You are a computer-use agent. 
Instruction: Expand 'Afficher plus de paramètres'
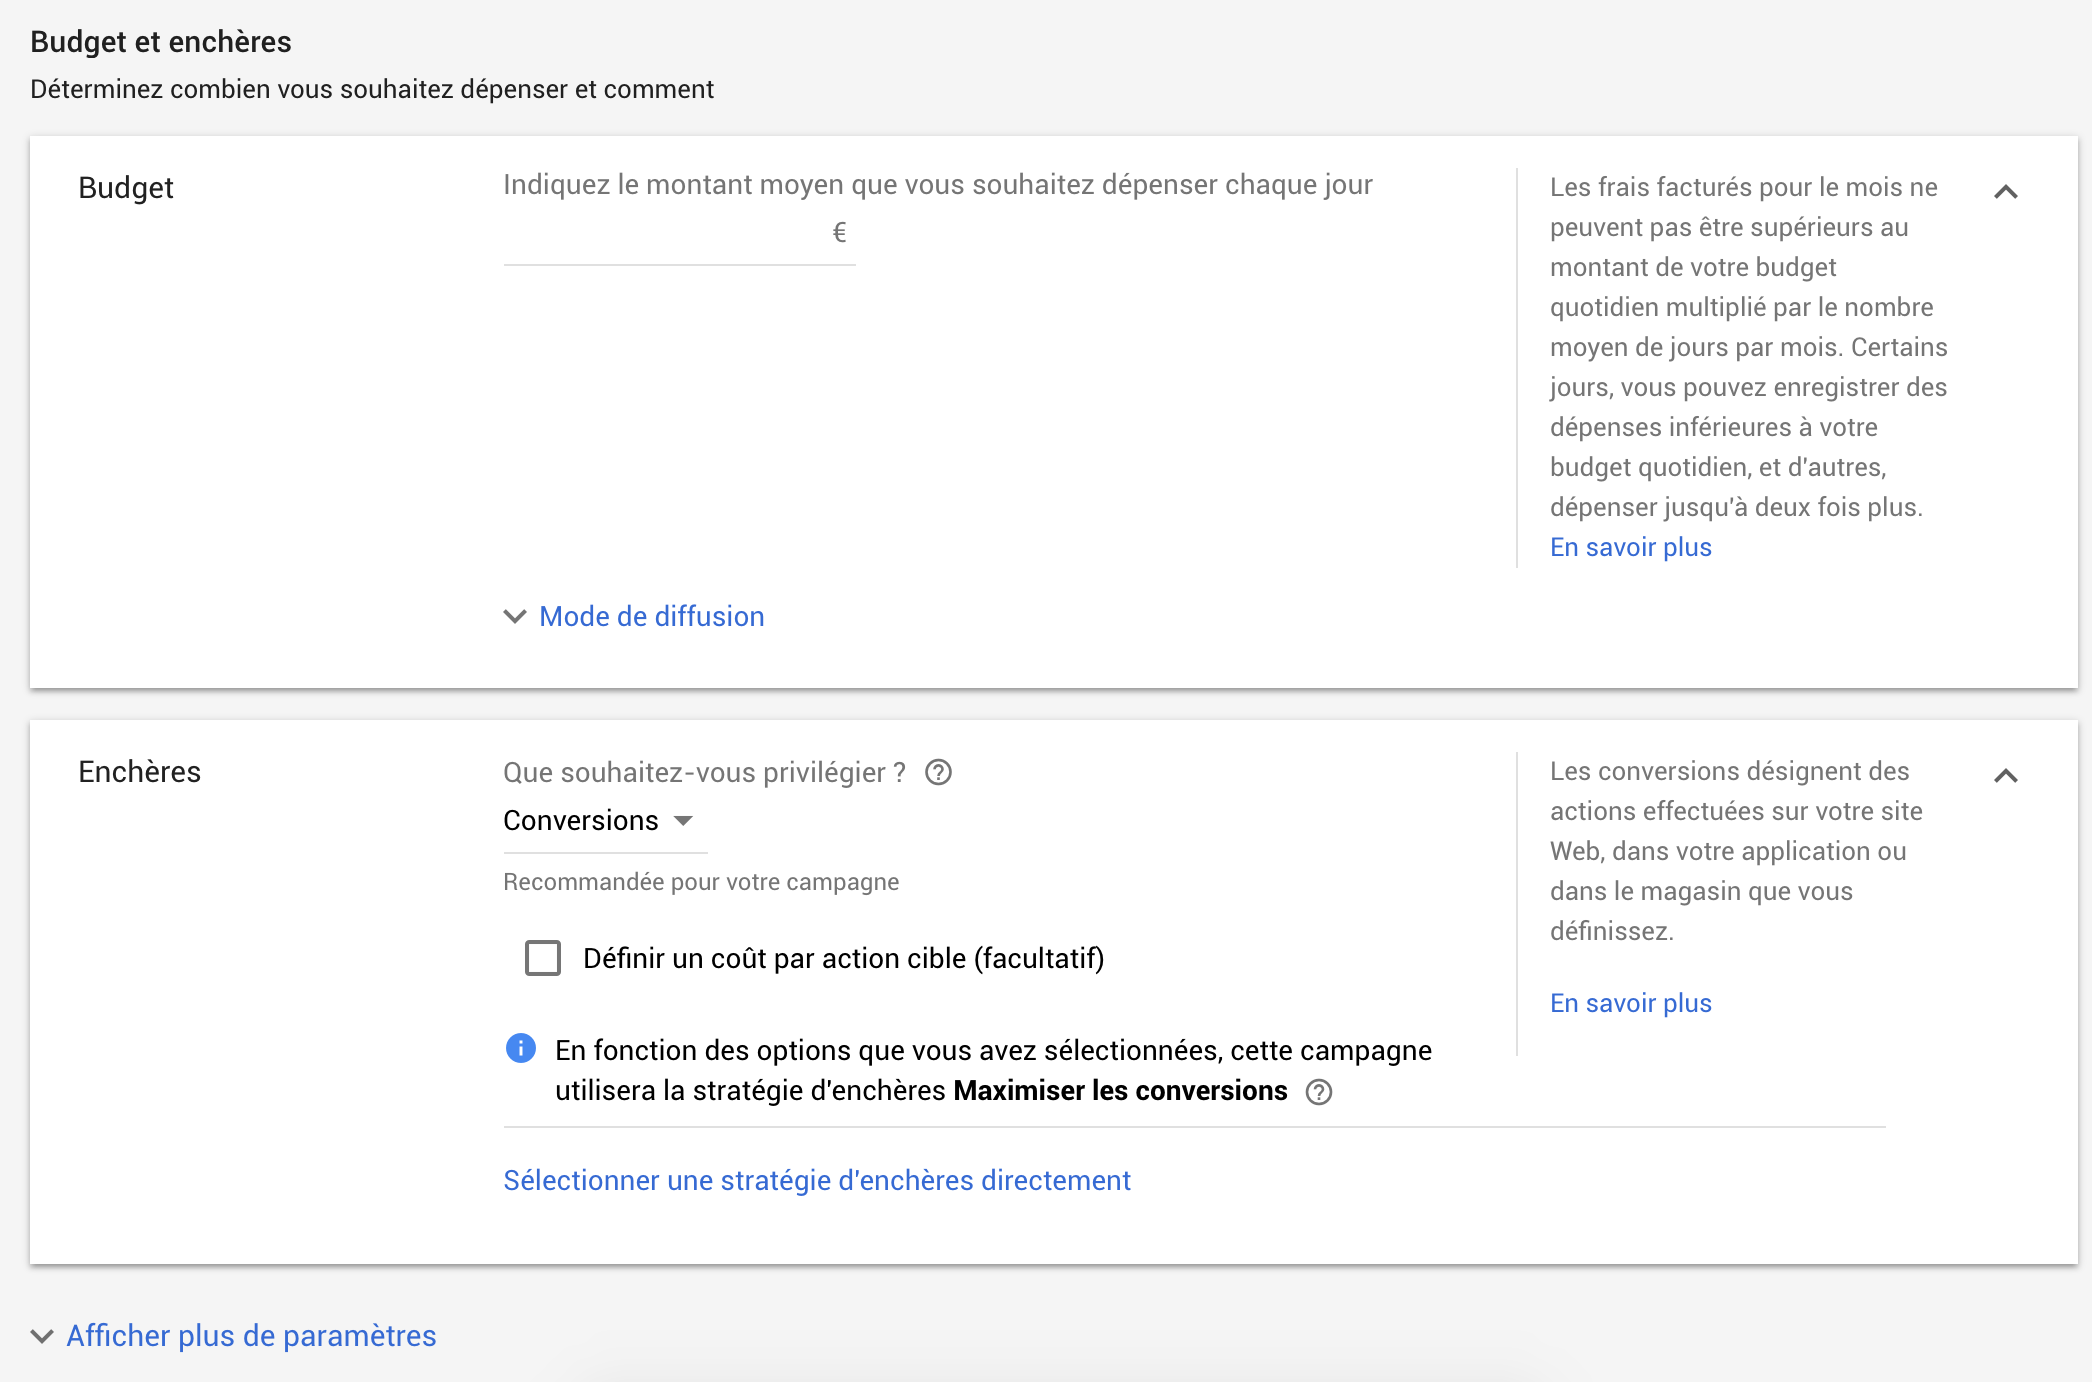click(x=251, y=1336)
